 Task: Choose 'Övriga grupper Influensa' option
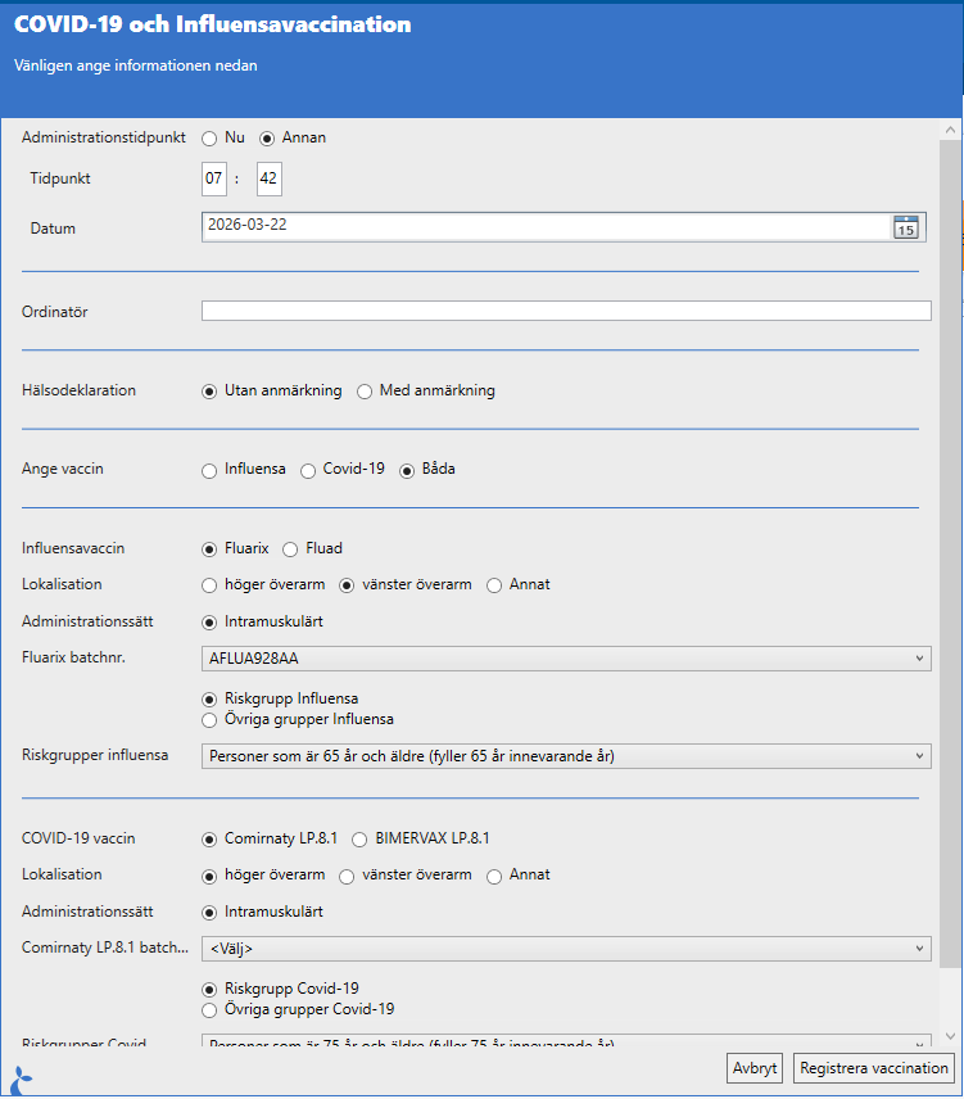tap(209, 720)
